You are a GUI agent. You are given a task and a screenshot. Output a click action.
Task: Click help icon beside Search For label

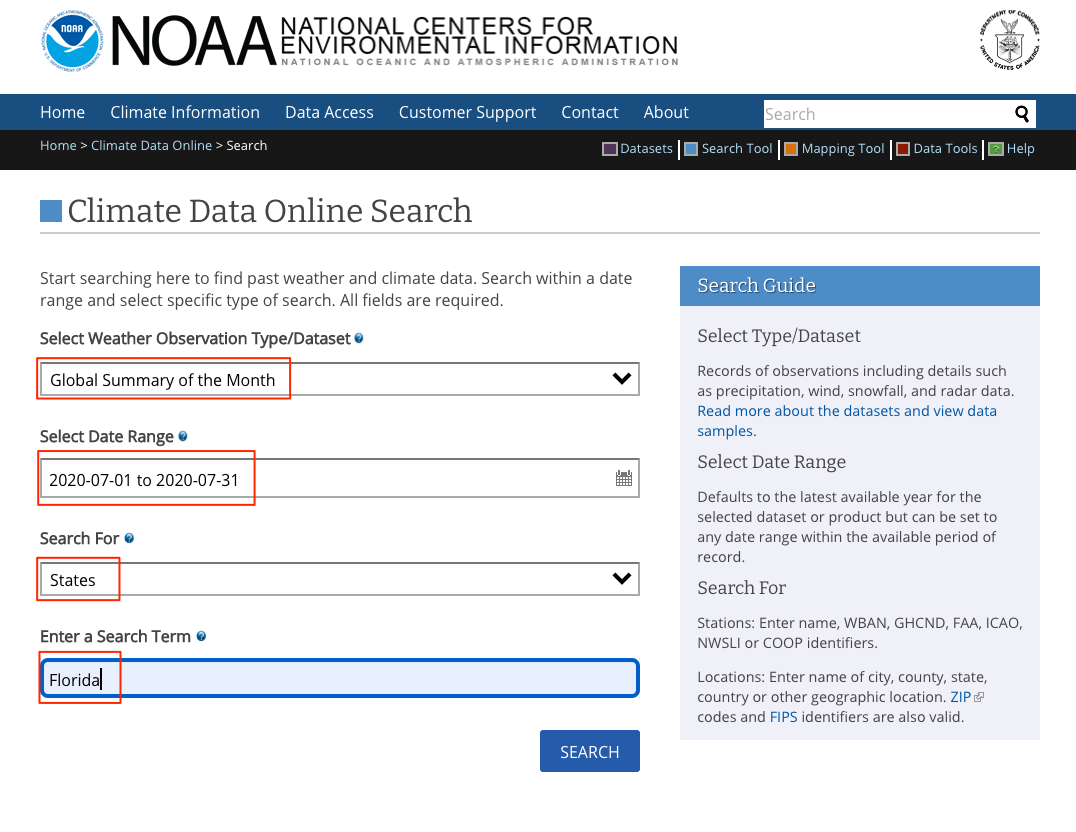coord(129,538)
